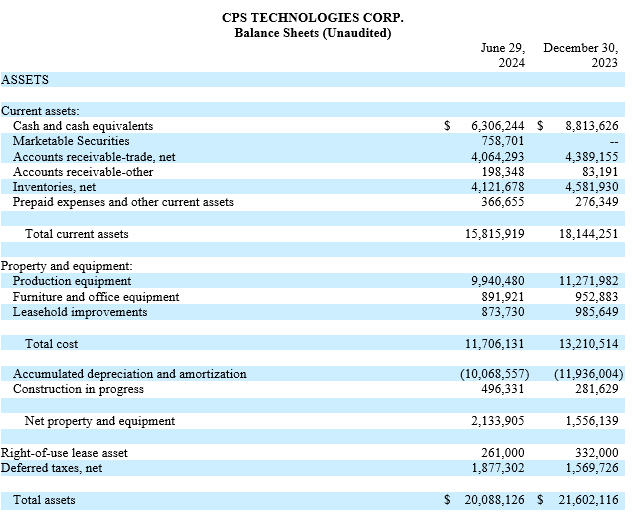Select the Accounts receivable-other label

point(83,172)
